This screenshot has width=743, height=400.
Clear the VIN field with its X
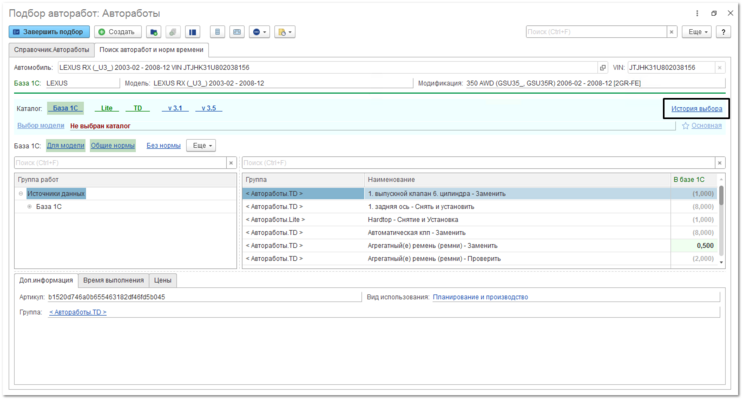click(719, 68)
